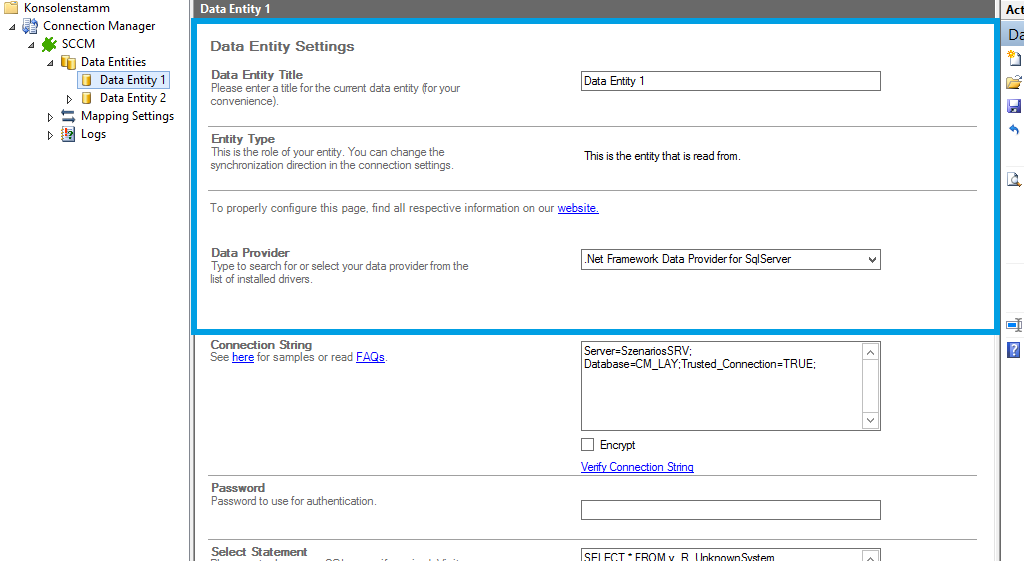Click the help question mark icon

click(x=1014, y=350)
